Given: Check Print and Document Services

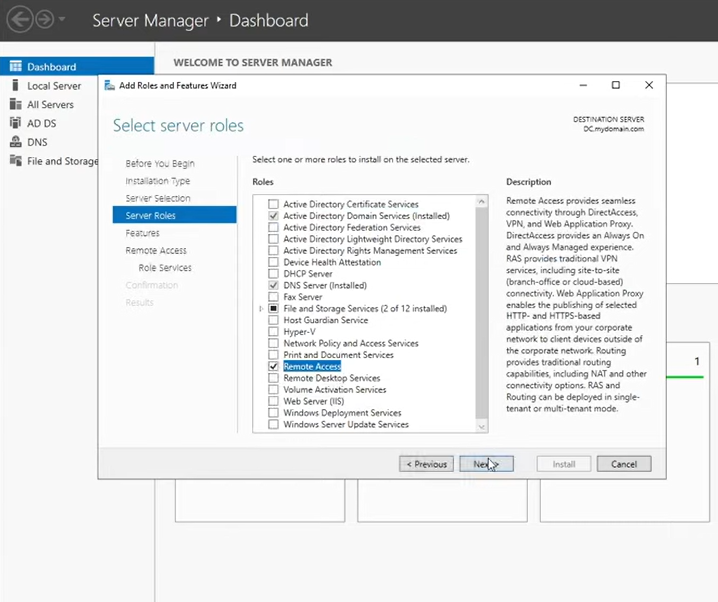Looking at the screenshot, I should pos(273,354).
